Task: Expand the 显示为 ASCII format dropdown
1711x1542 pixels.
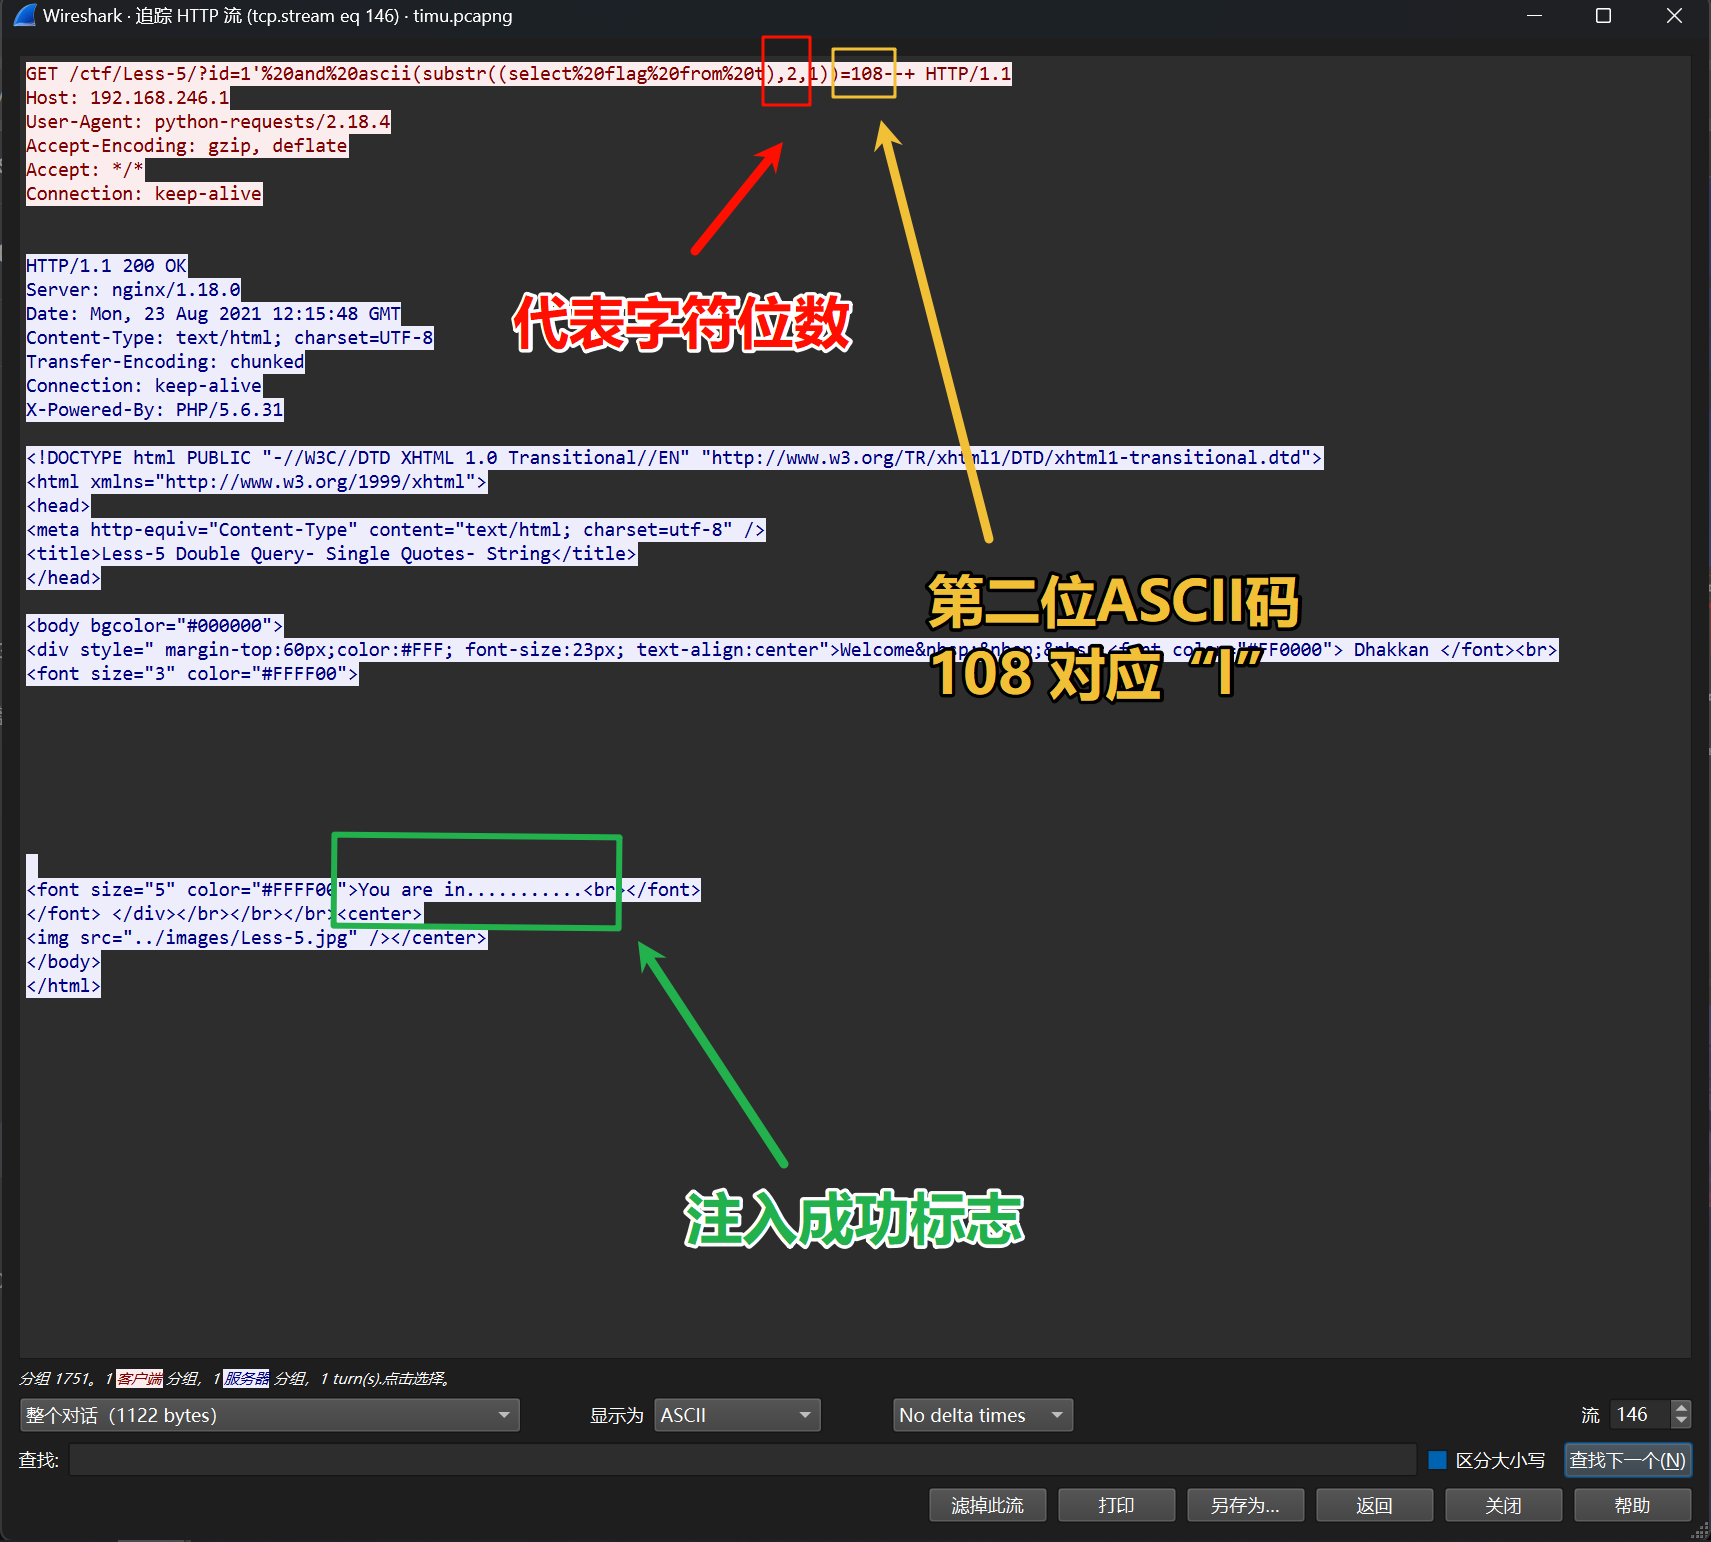Action: (736, 1415)
